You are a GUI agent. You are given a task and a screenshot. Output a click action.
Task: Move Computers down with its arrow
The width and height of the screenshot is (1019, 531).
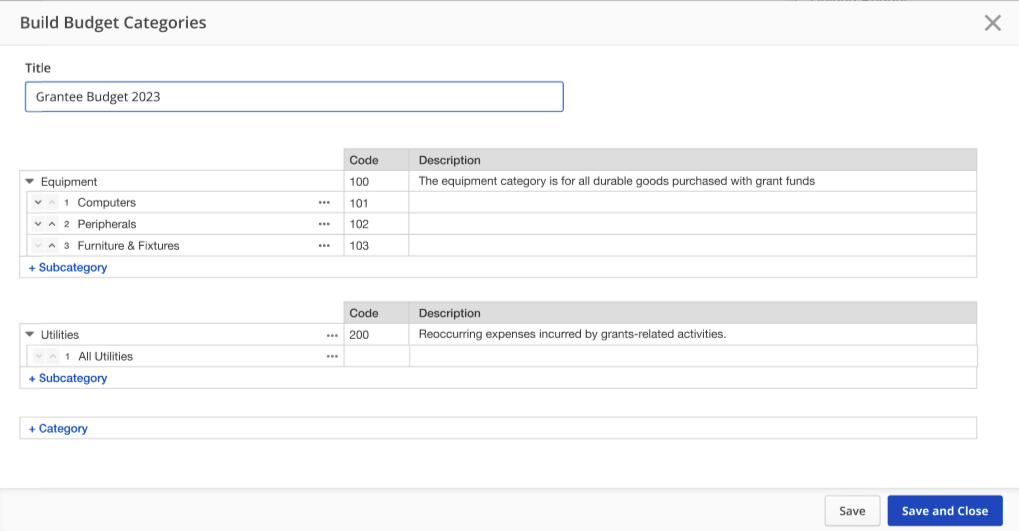[x=38, y=203]
